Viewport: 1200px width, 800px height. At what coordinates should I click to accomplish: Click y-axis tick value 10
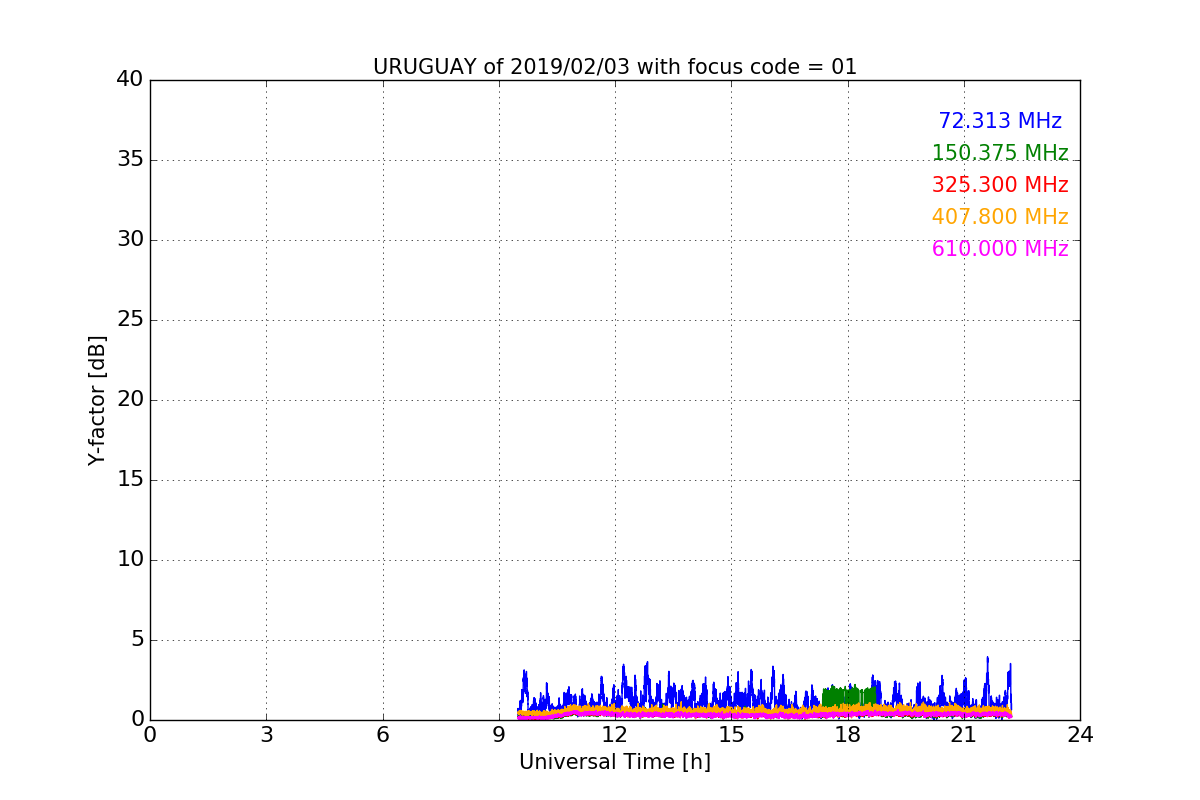pyautogui.click(x=130, y=559)
